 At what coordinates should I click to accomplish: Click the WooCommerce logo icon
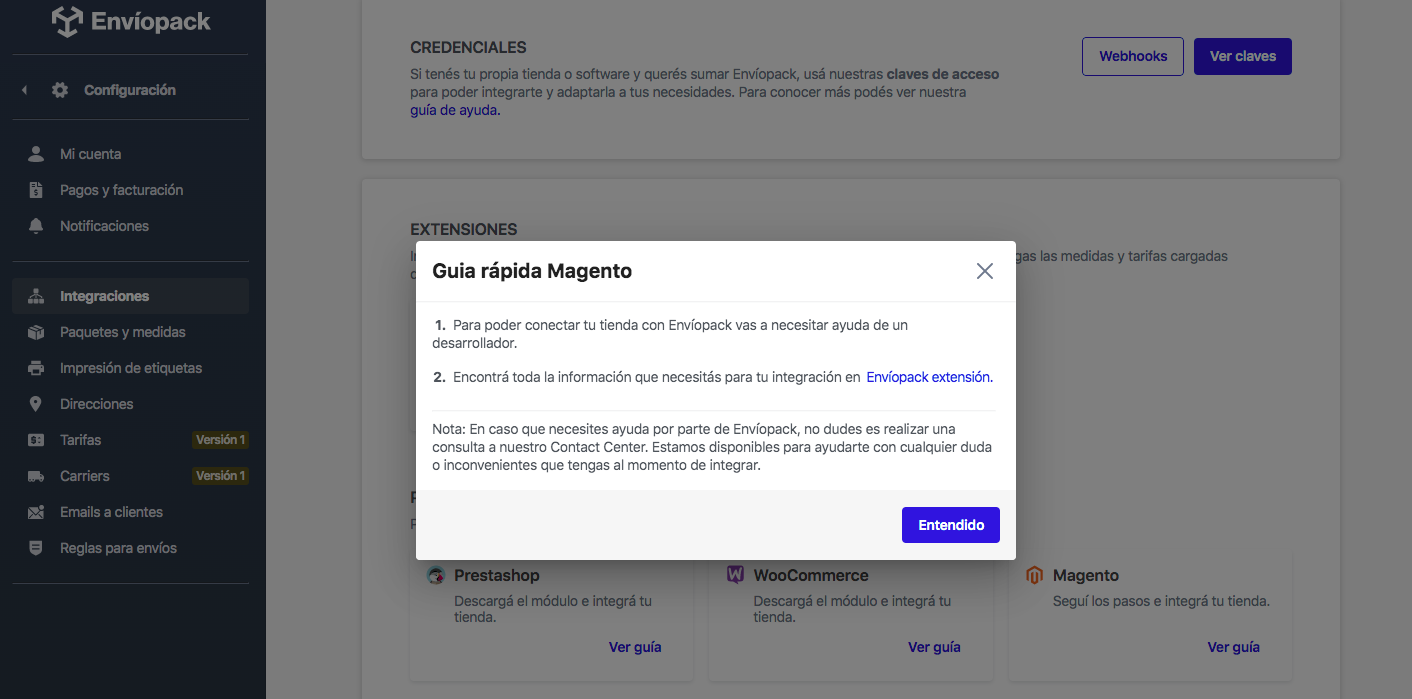tap(735, 575)
